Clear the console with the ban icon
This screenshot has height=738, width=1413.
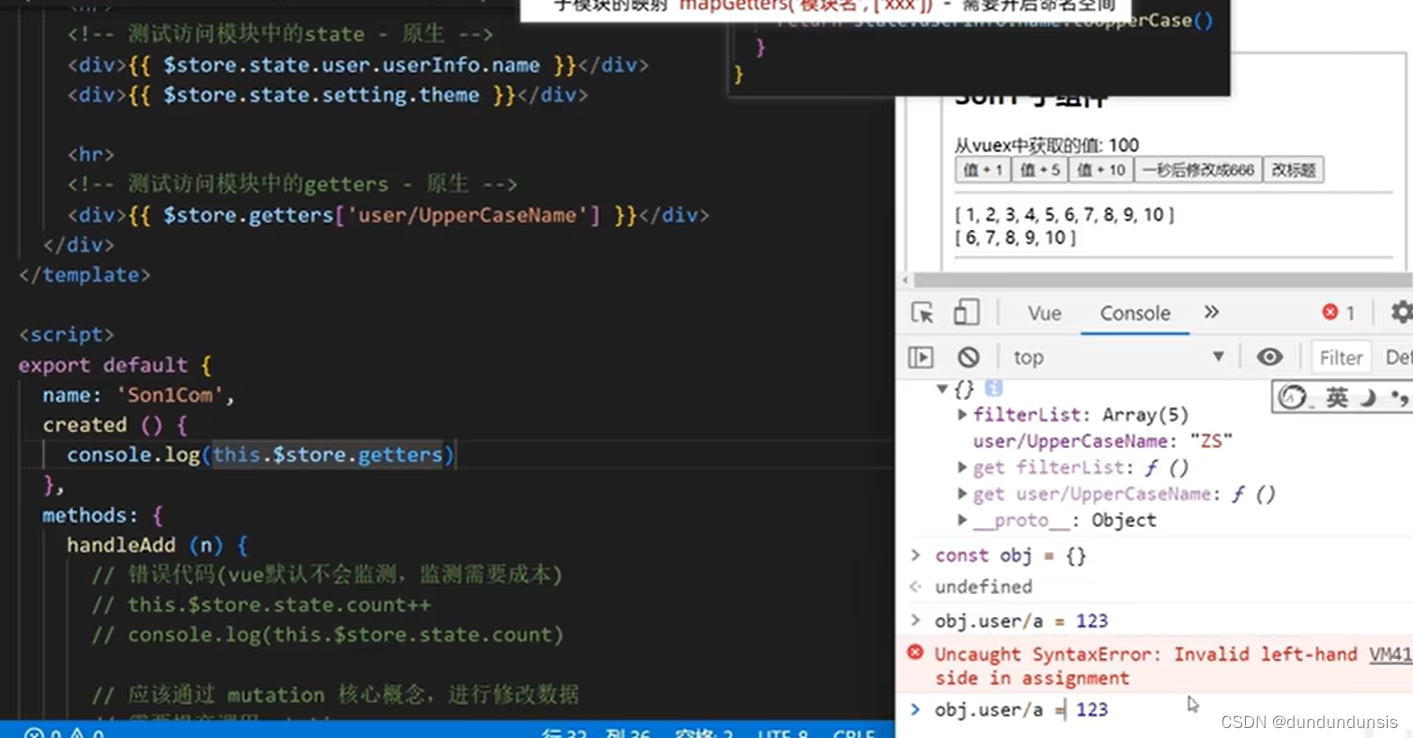(968, 357)
